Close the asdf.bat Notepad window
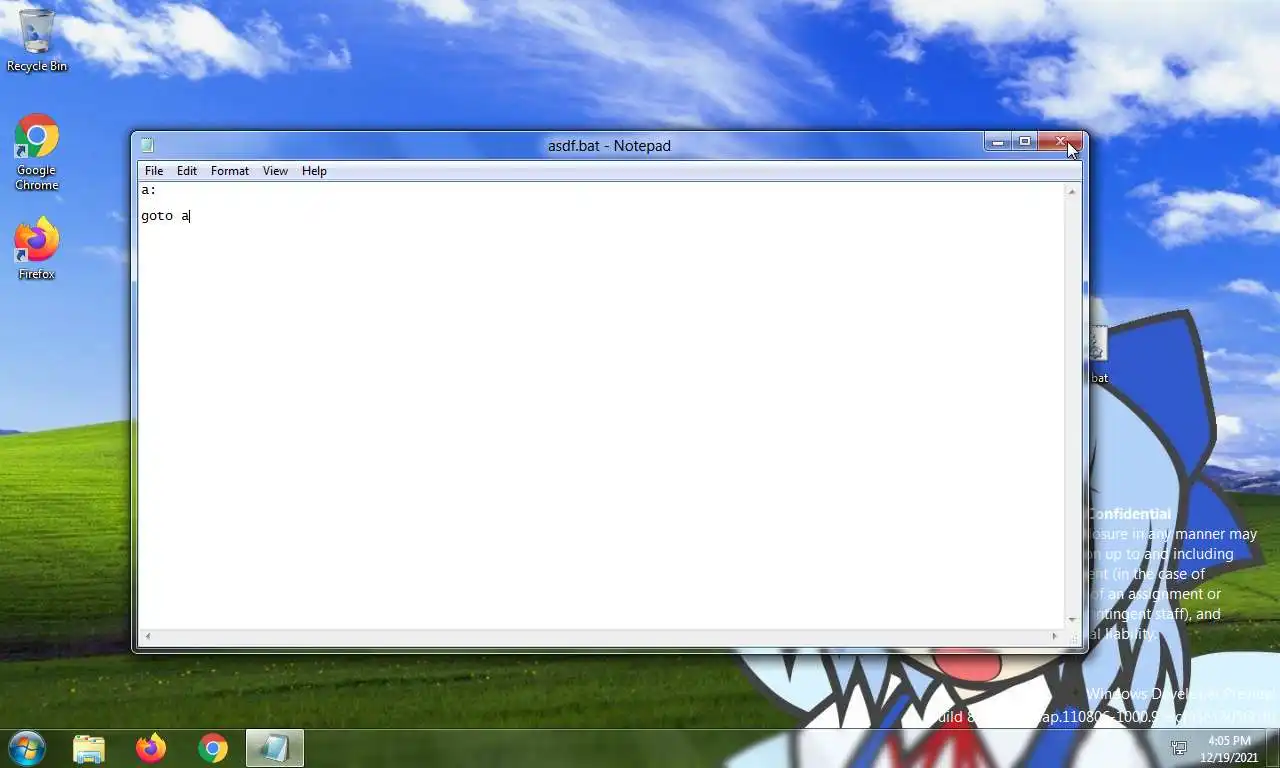Image resolution: width=1280 pixels, height=768 pixels. (1060, 142)
